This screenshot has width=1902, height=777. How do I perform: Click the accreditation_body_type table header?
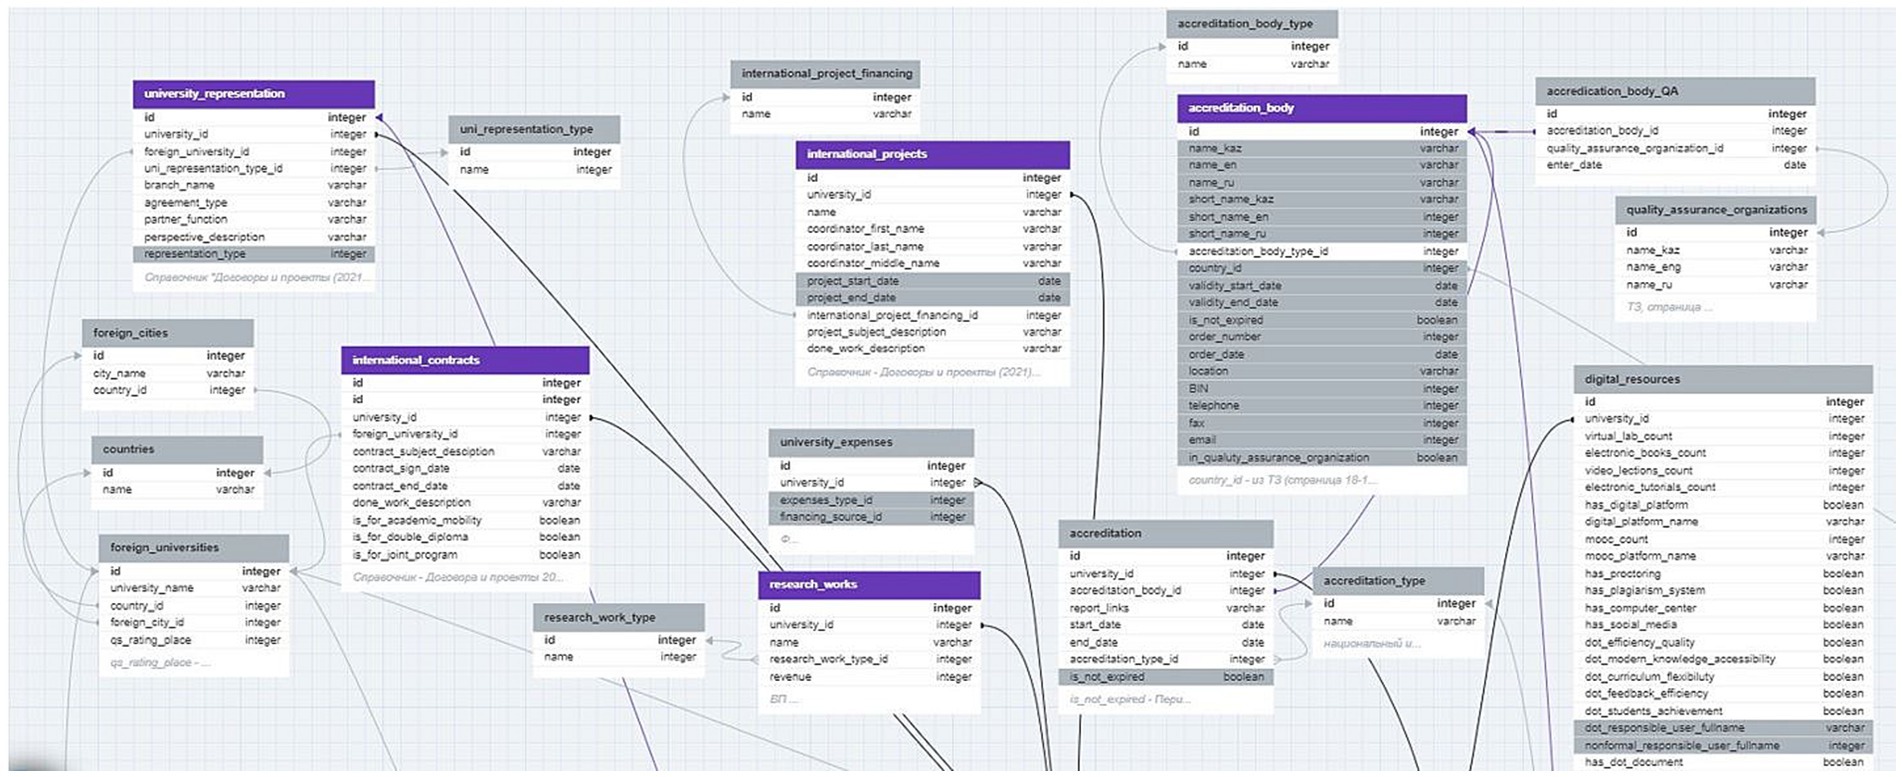[1252, 24]
